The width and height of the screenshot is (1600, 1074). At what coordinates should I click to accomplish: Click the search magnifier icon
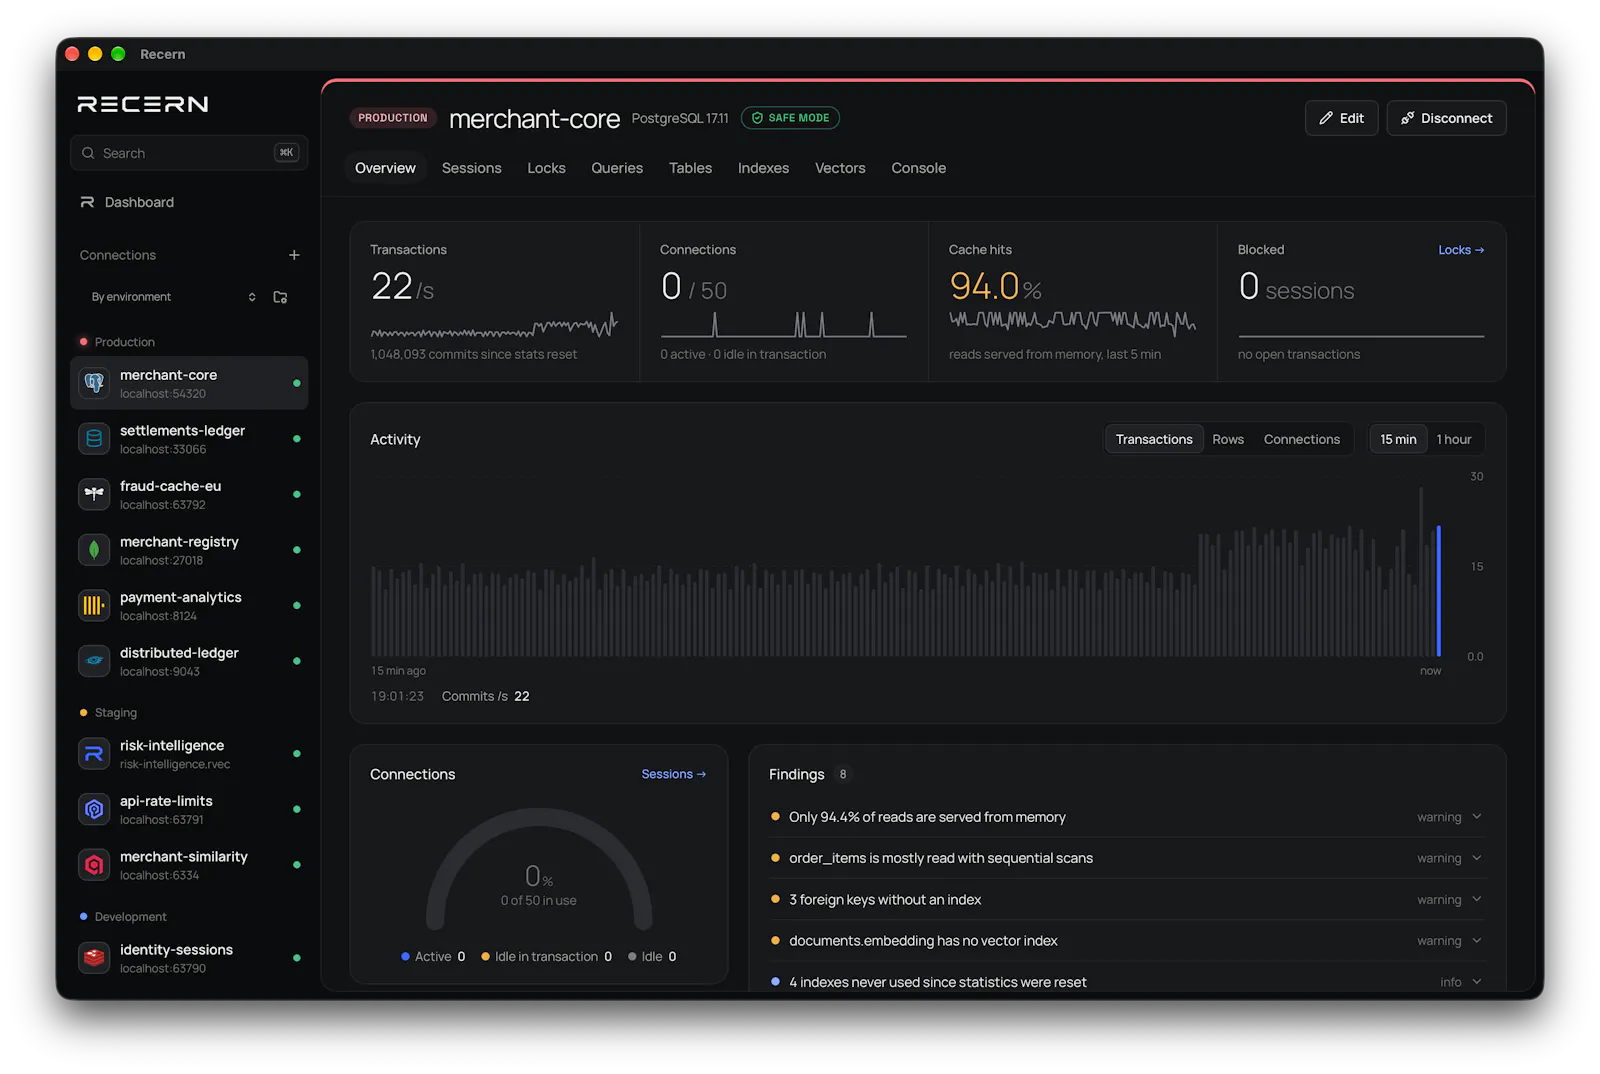(88, 153)
